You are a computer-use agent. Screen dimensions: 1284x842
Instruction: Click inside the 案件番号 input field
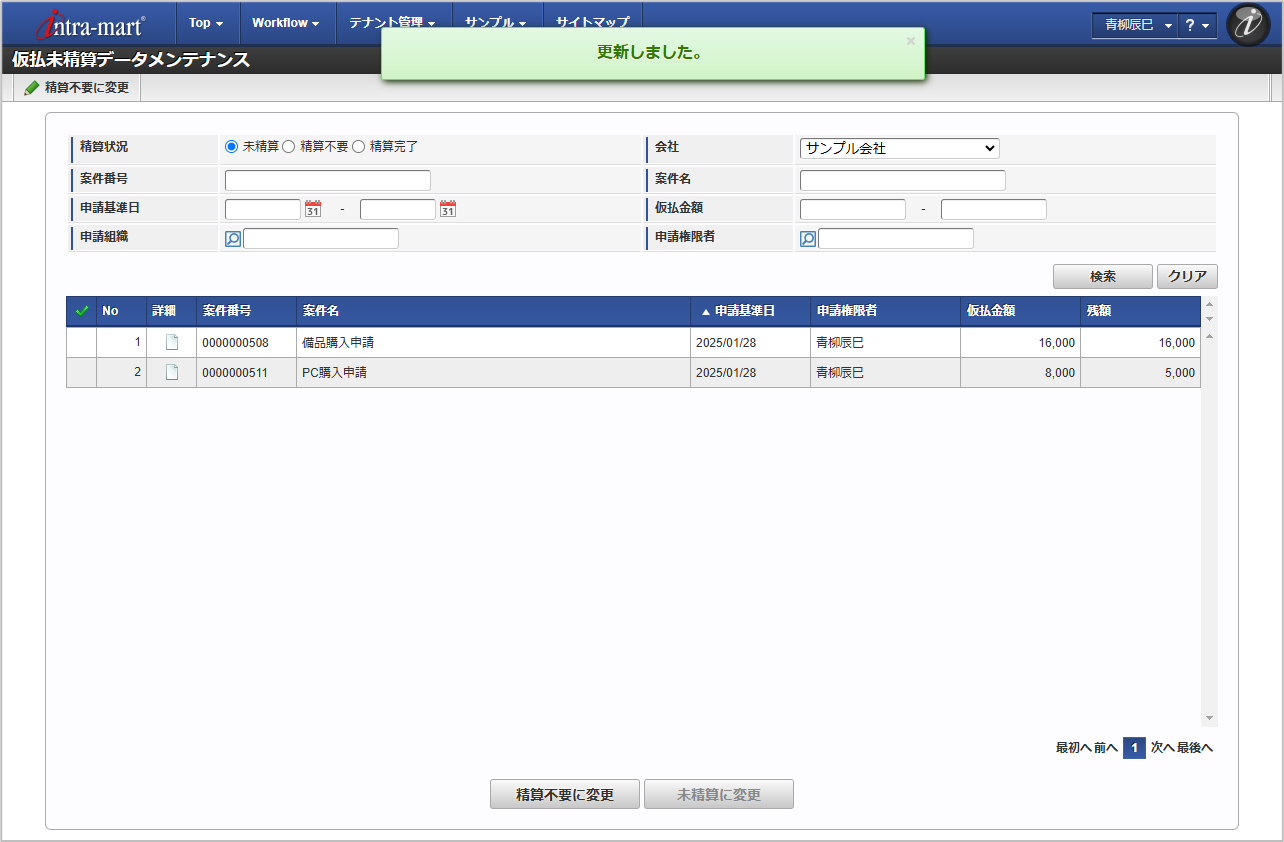(x=327, y=180)
